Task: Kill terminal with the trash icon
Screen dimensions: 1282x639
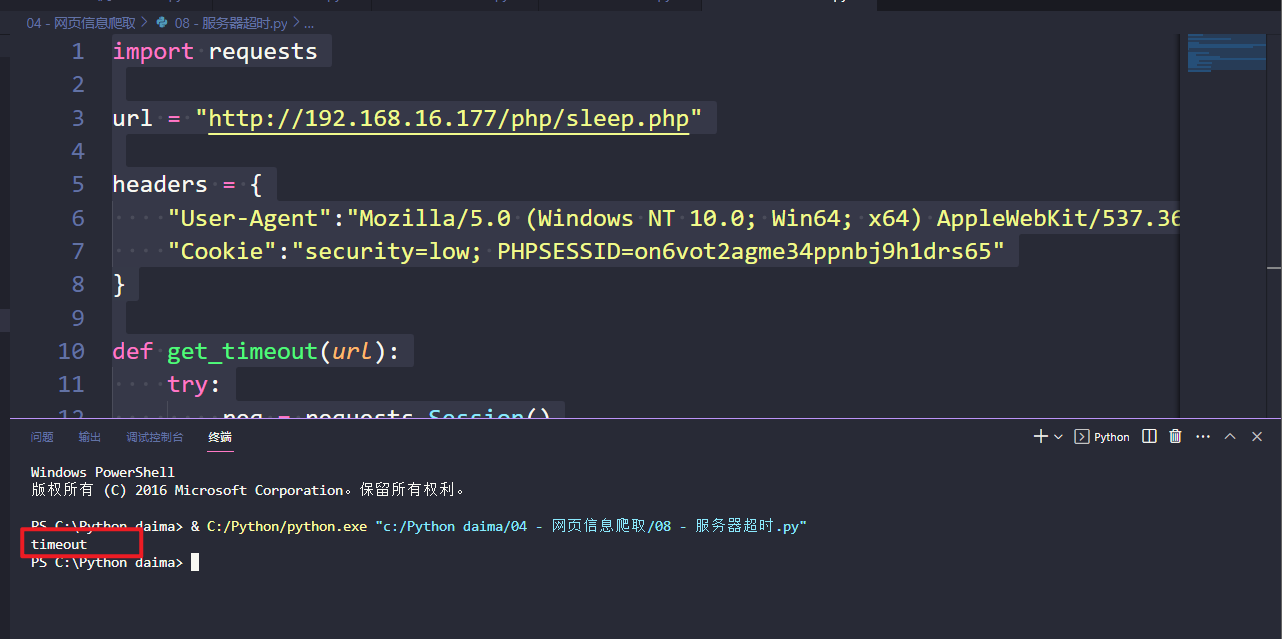Action: [1175, 436]
